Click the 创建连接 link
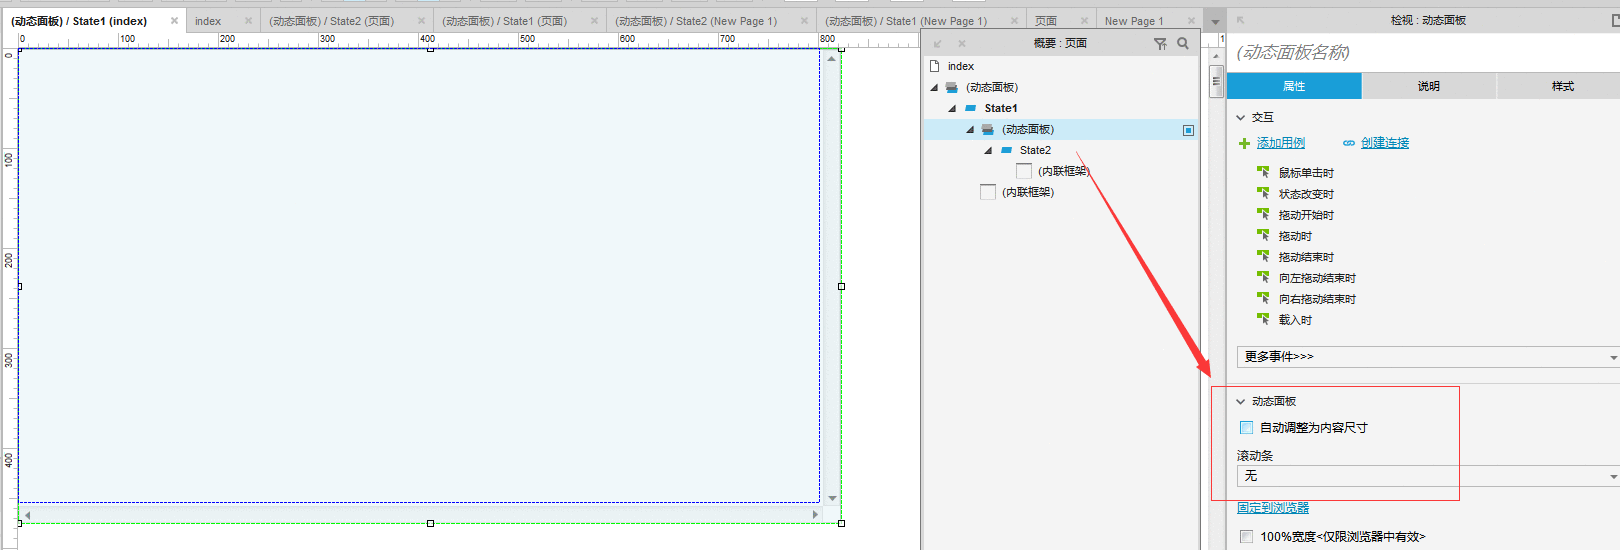 1385,143
